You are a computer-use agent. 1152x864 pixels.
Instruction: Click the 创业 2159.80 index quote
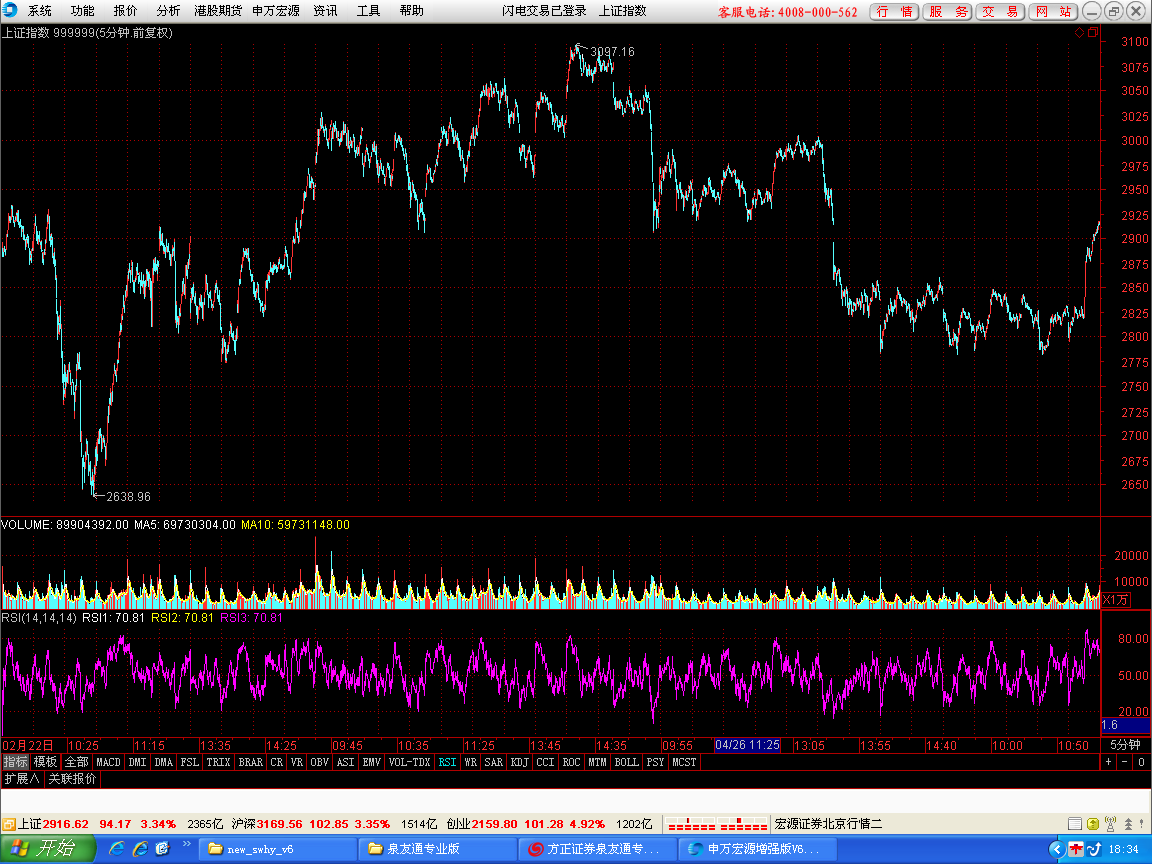[x=525, y=824]
